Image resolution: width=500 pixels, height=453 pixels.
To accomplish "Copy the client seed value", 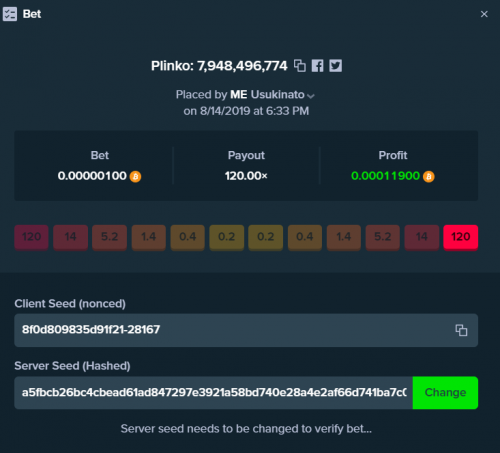I will point(461,330).
